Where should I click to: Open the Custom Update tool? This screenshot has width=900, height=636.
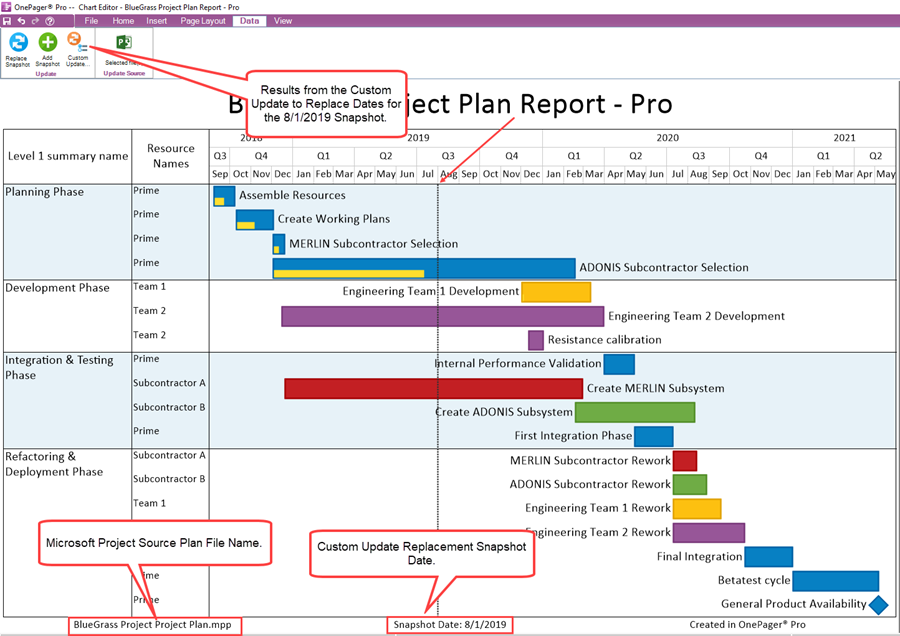click(x=76, y=42)
